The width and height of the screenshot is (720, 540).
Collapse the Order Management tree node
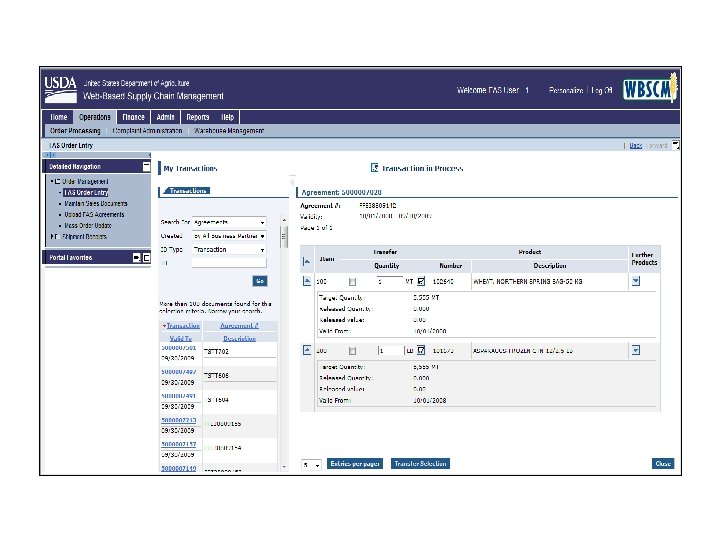(52, 181)
